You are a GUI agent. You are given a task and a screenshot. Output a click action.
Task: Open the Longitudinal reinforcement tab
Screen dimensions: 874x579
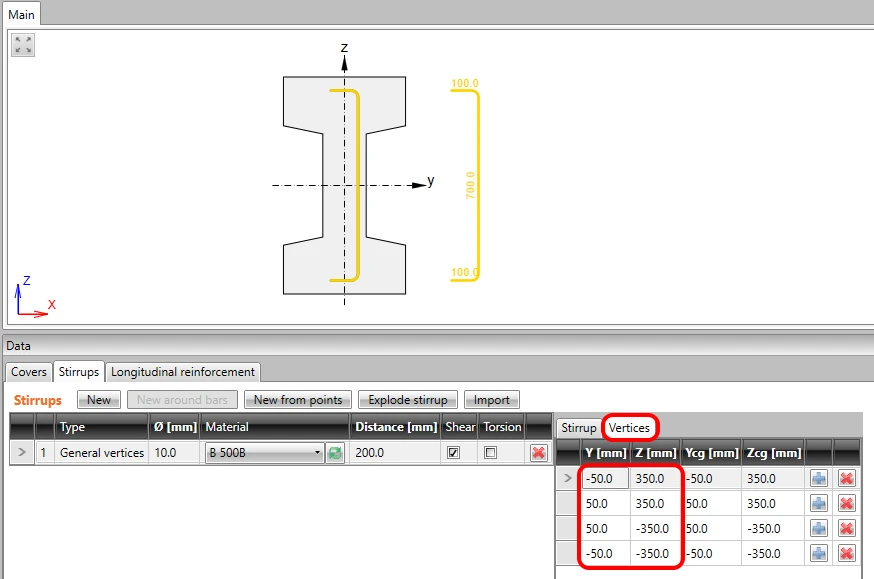coord(183,372)
